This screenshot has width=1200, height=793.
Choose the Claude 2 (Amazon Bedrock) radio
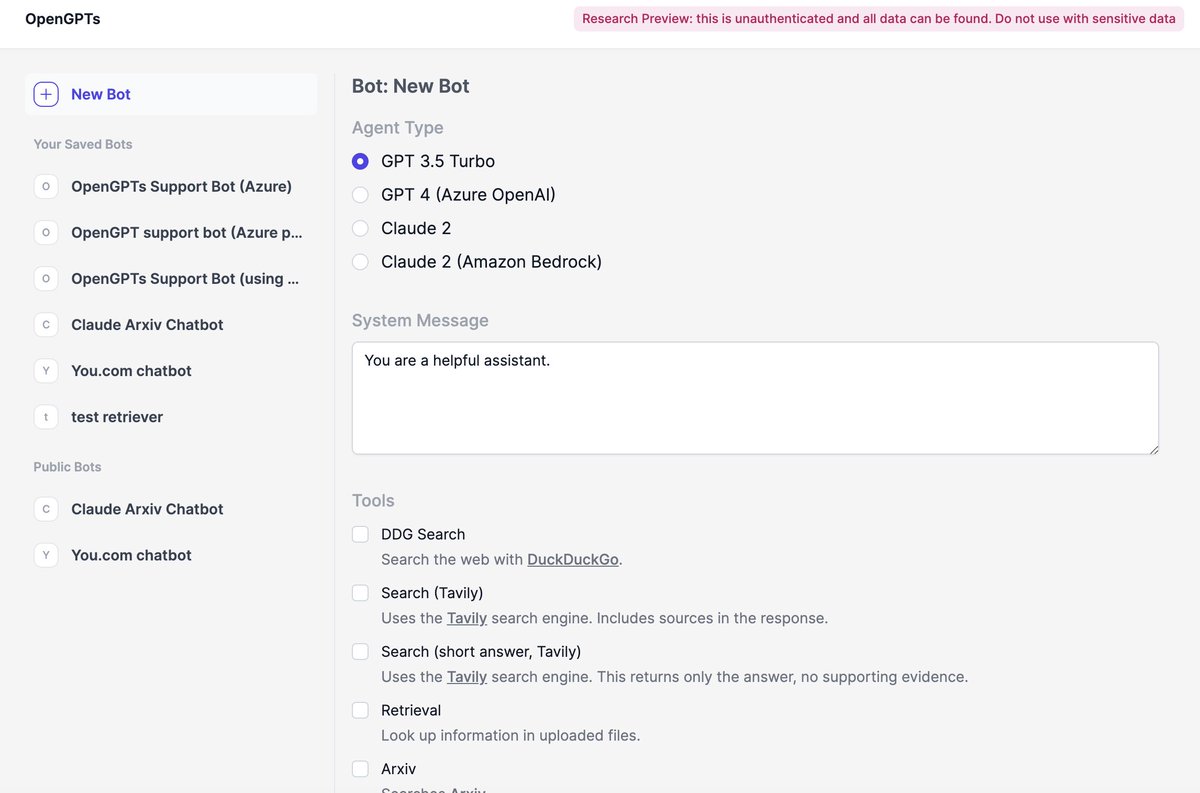click(360, 262)
